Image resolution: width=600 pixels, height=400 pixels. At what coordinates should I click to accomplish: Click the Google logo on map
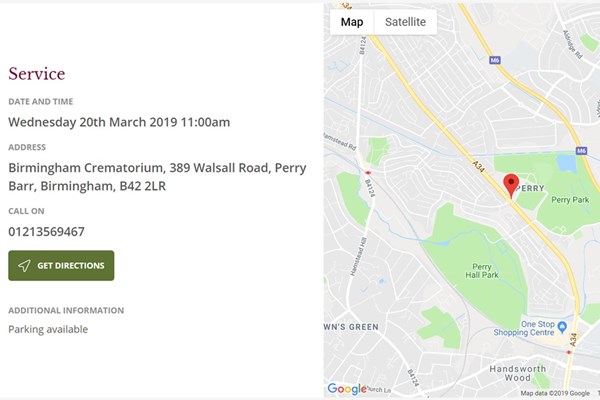point(347,389)
